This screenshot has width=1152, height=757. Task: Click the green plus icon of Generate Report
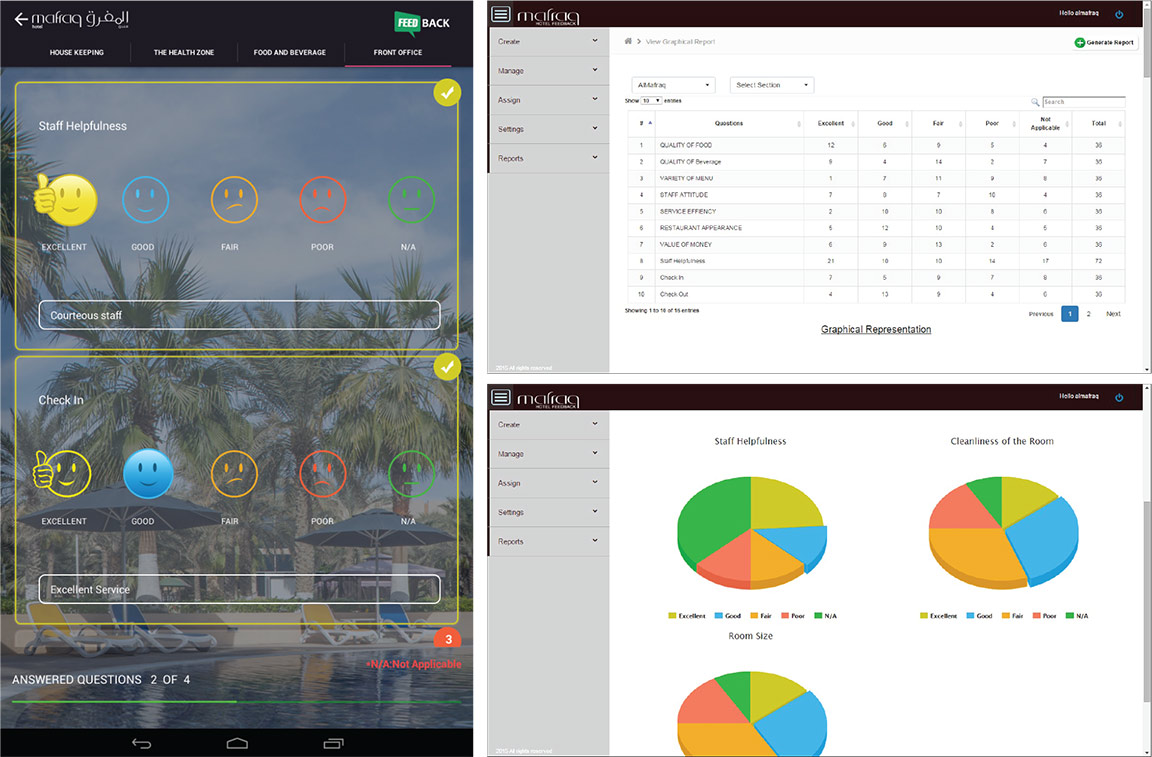(x=1079, y=43)
